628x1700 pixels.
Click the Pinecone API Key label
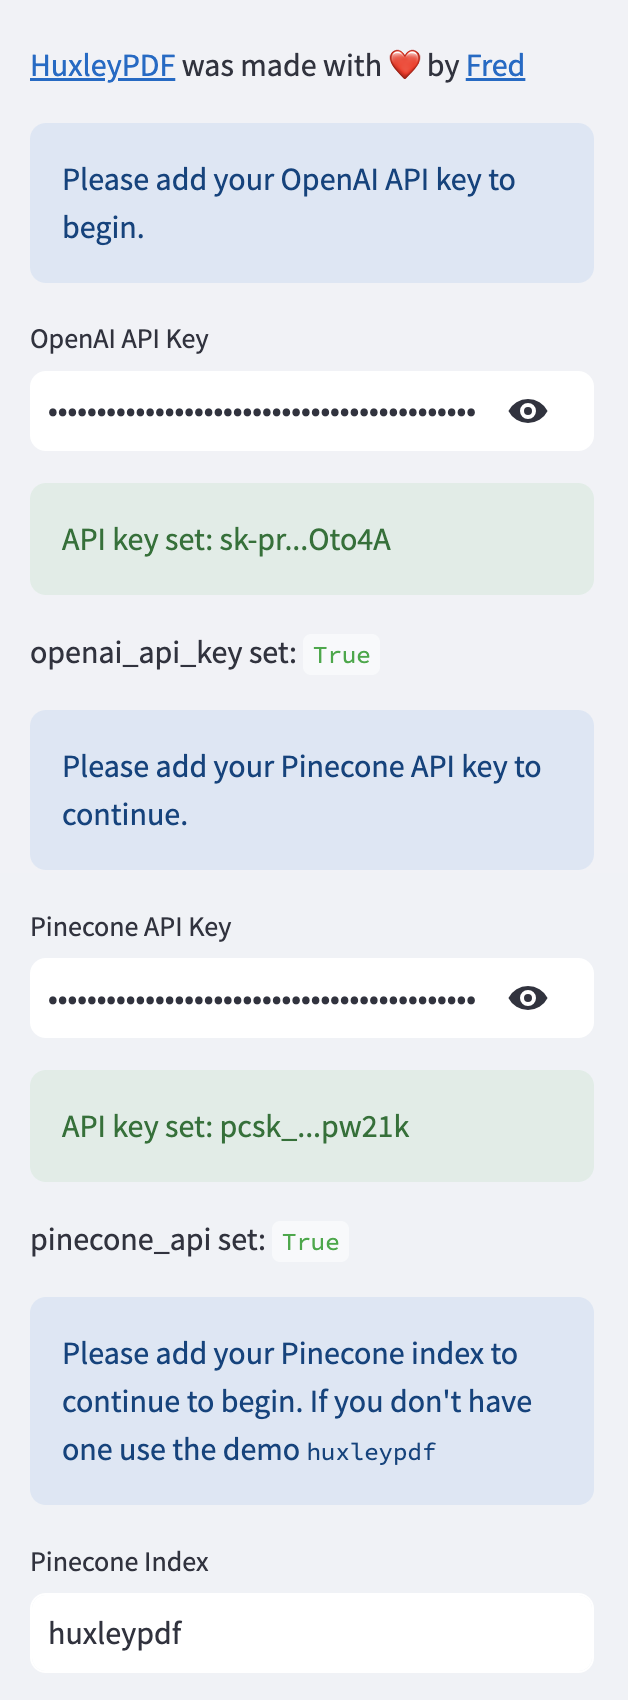pyautogui.click(x=131, y=927)
